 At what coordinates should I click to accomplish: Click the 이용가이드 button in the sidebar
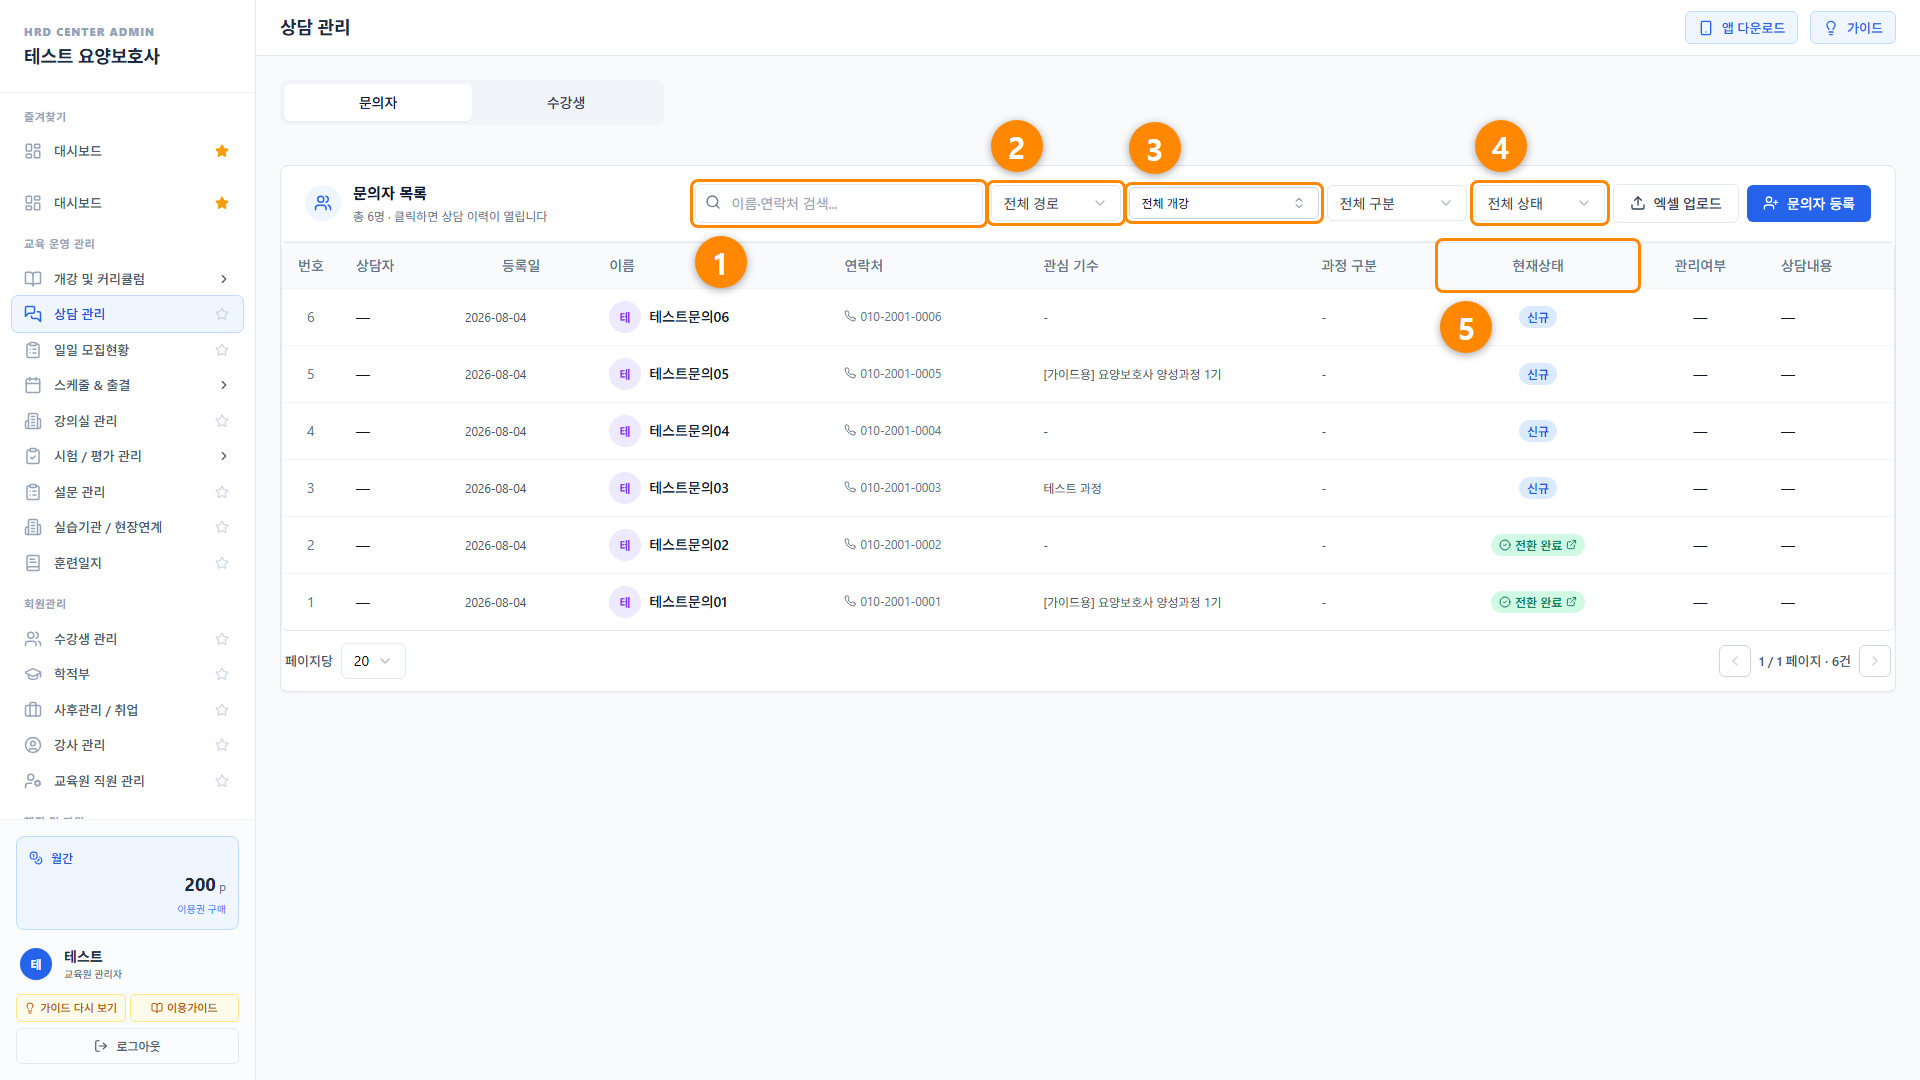(184, 1008)
